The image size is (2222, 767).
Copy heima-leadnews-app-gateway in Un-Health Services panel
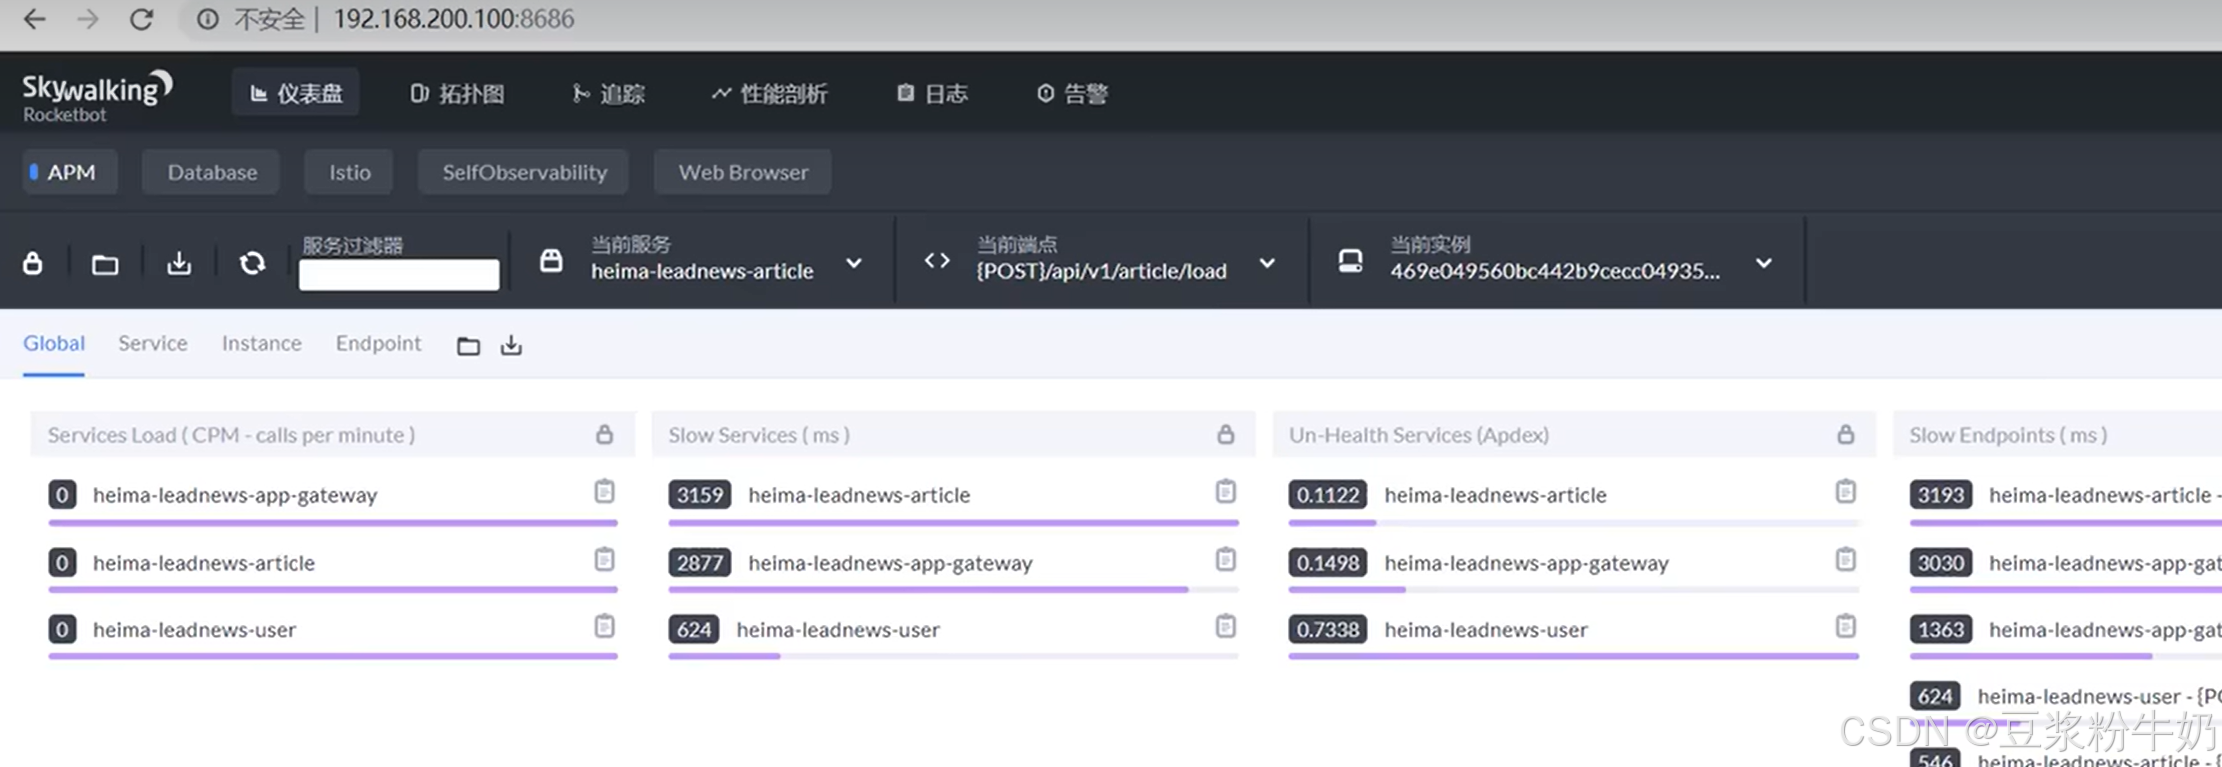1846,559
